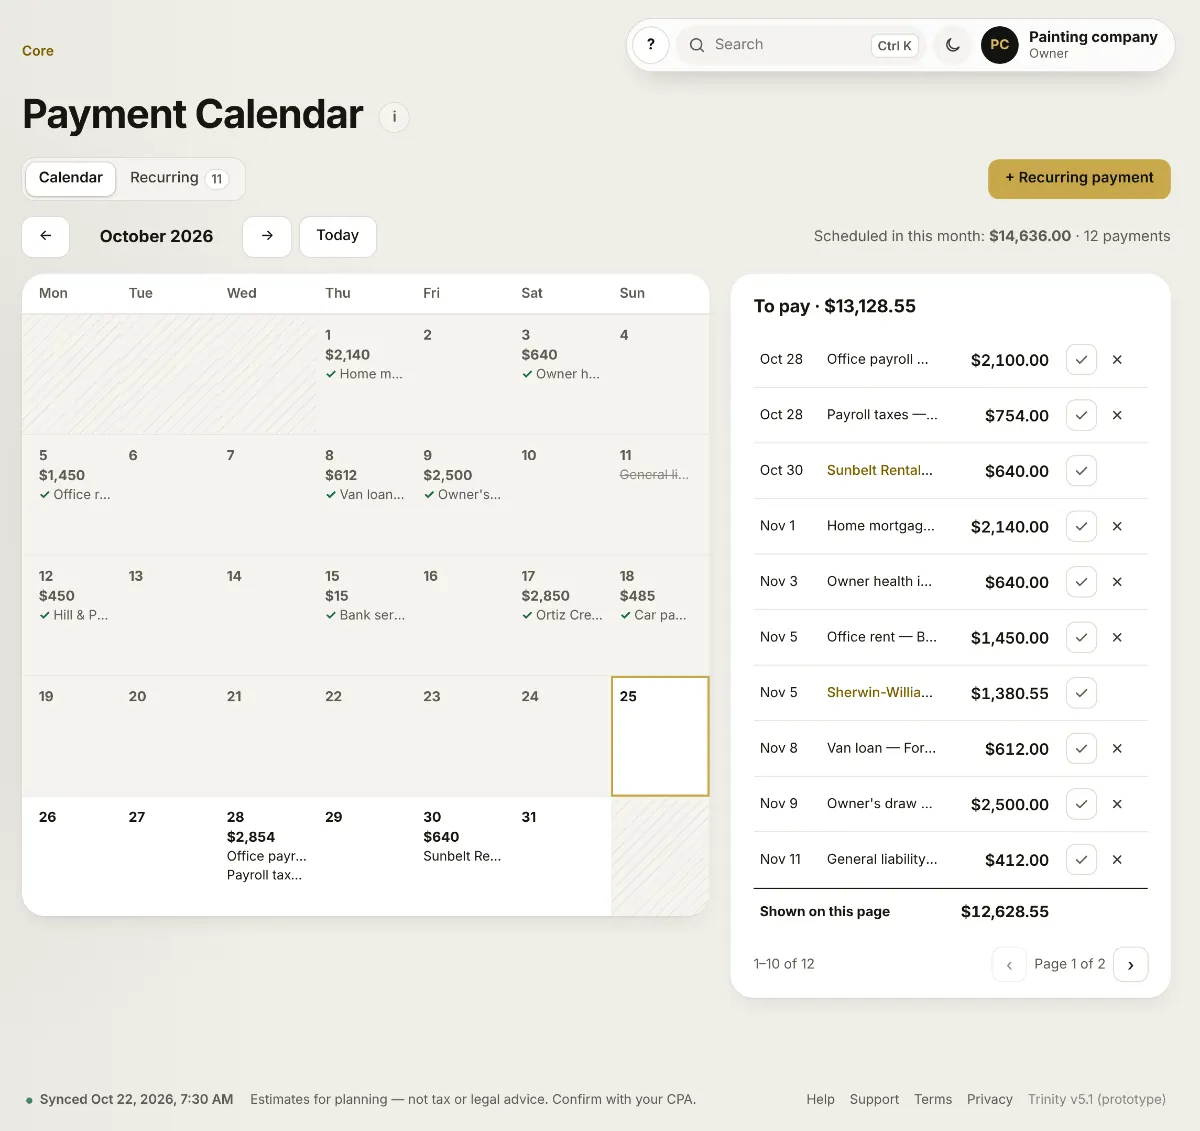Open Ortiz Cre... entry on October 17

click(562, 615)
